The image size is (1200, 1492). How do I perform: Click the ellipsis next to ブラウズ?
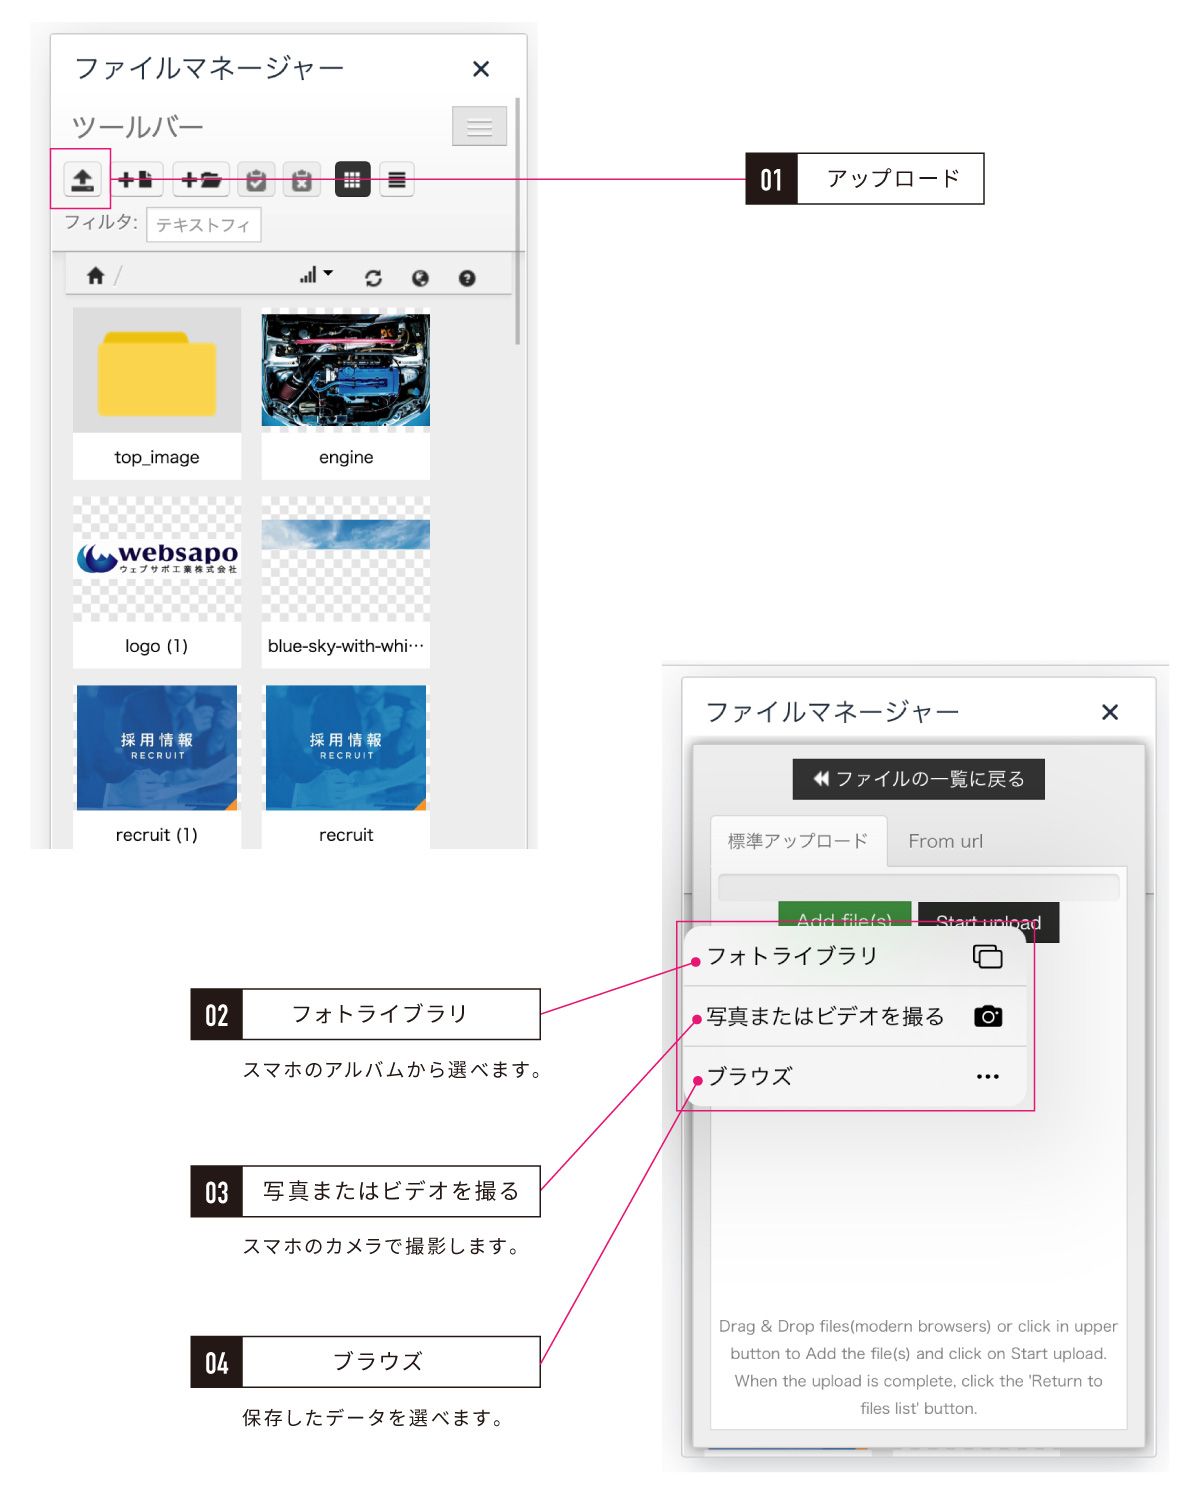click(988, 1076)
